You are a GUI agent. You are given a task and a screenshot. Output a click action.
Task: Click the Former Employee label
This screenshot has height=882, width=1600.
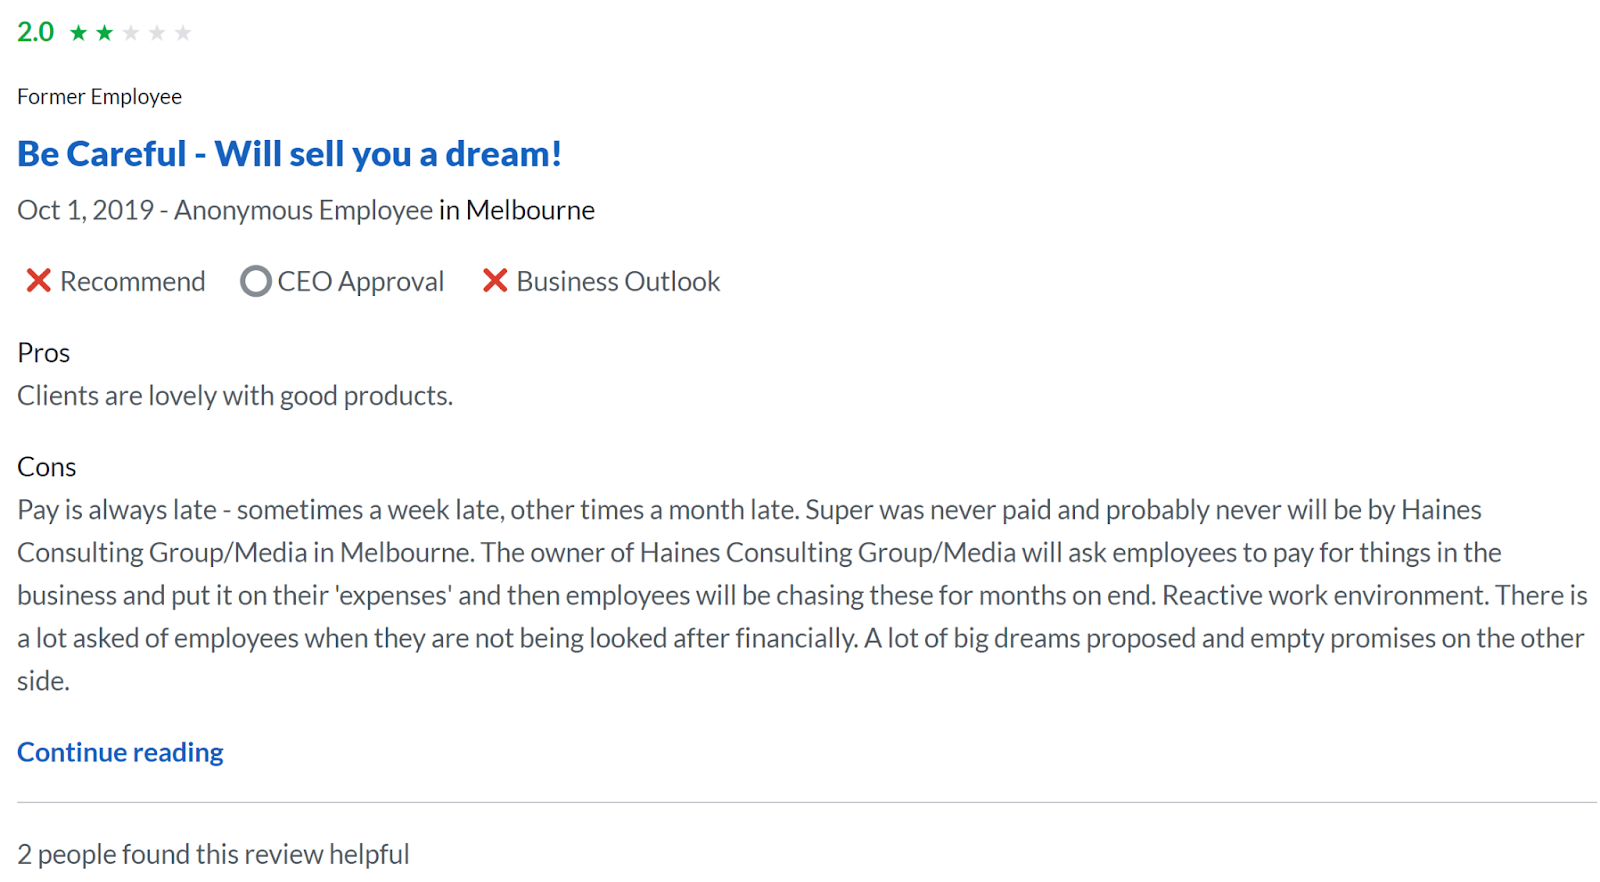click(x=99, y=97)
